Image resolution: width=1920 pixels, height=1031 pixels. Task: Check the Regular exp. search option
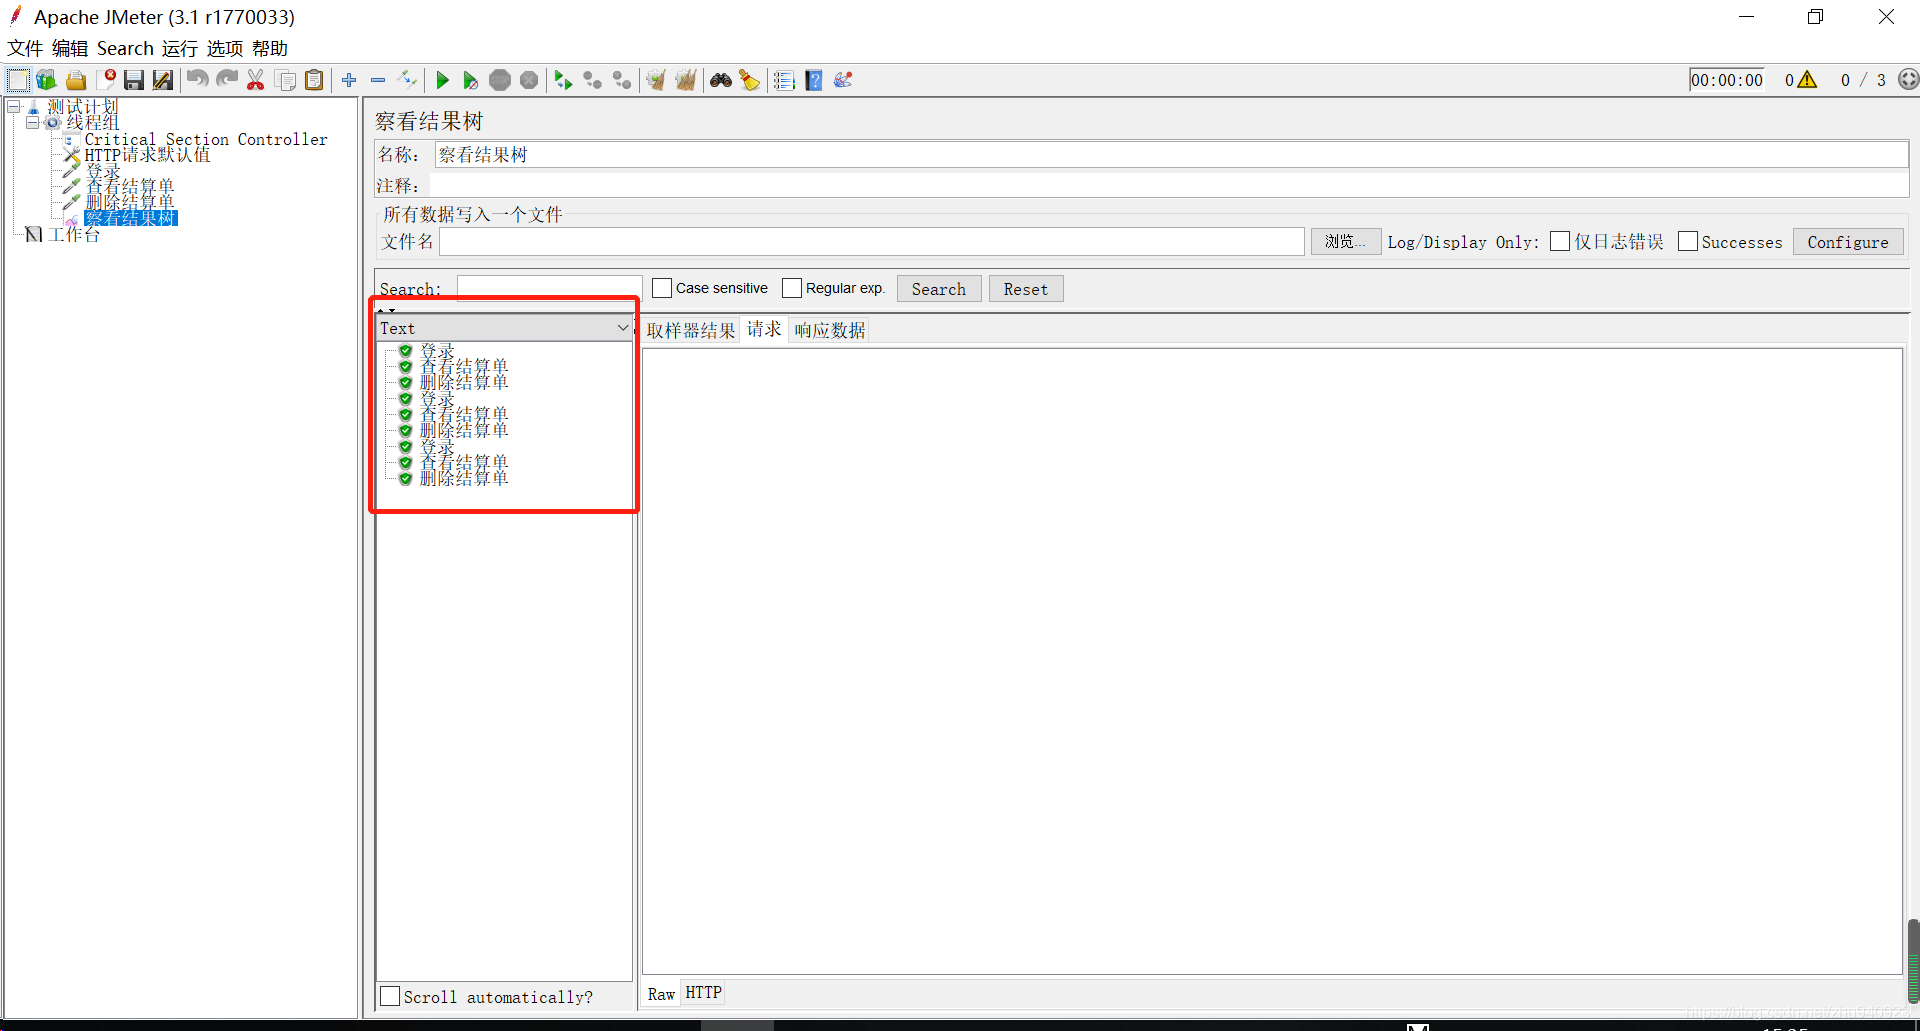793,288
